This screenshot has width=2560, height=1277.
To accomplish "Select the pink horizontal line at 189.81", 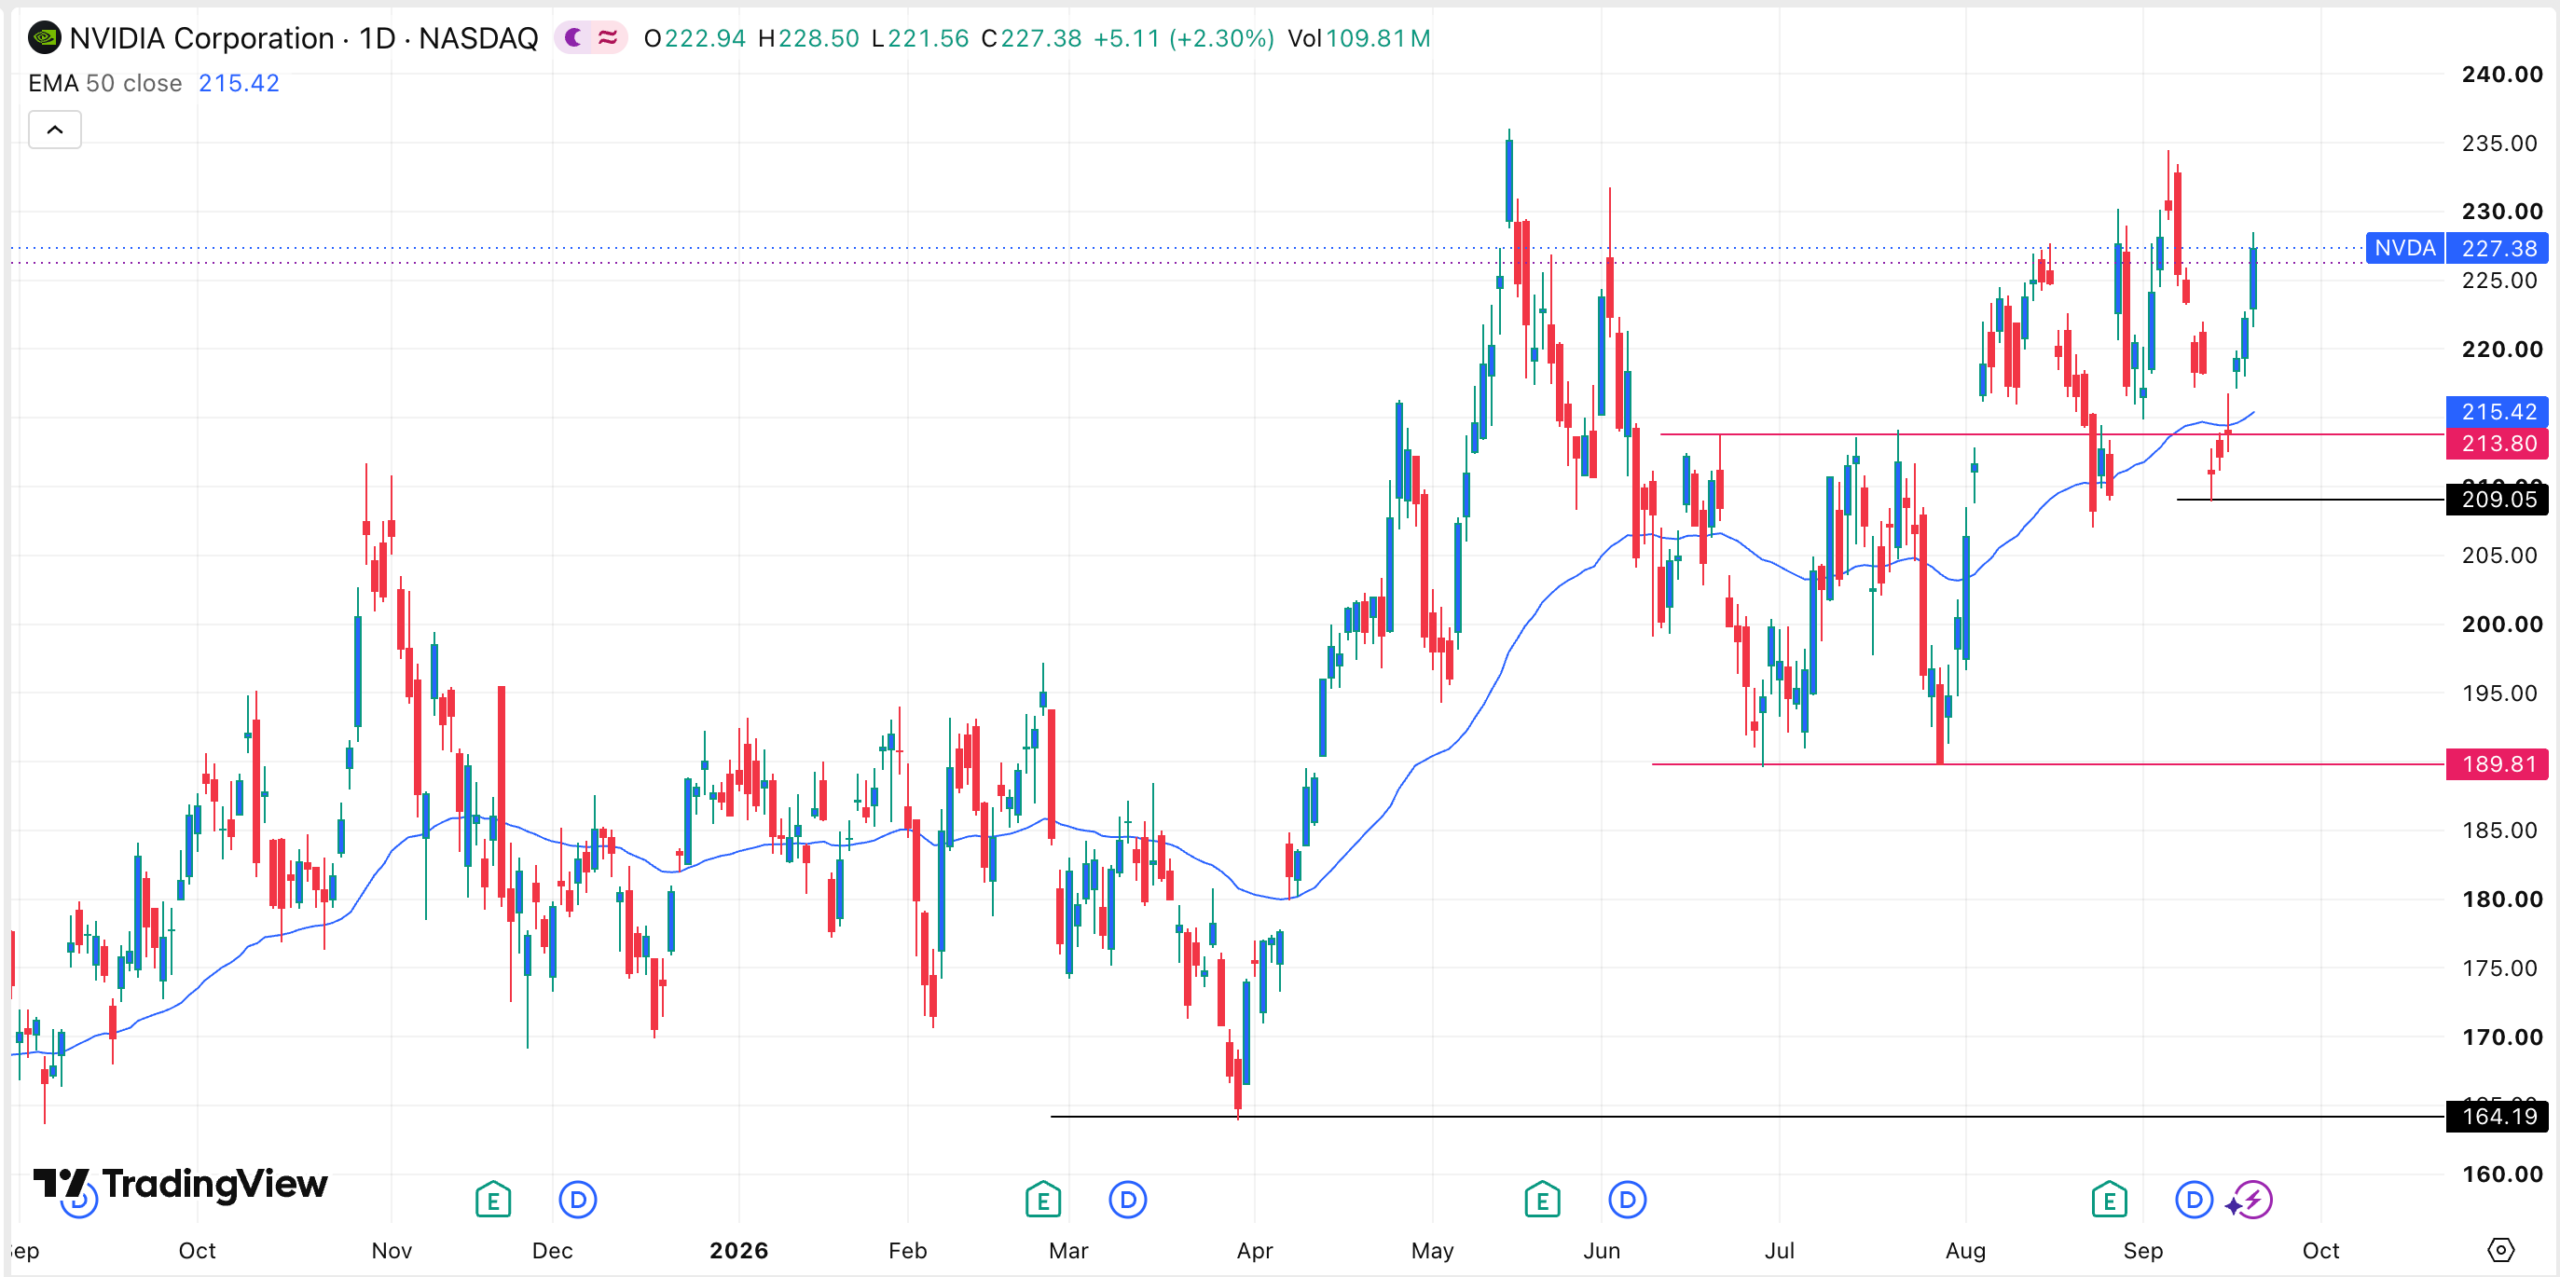I will click(2048, 765).
